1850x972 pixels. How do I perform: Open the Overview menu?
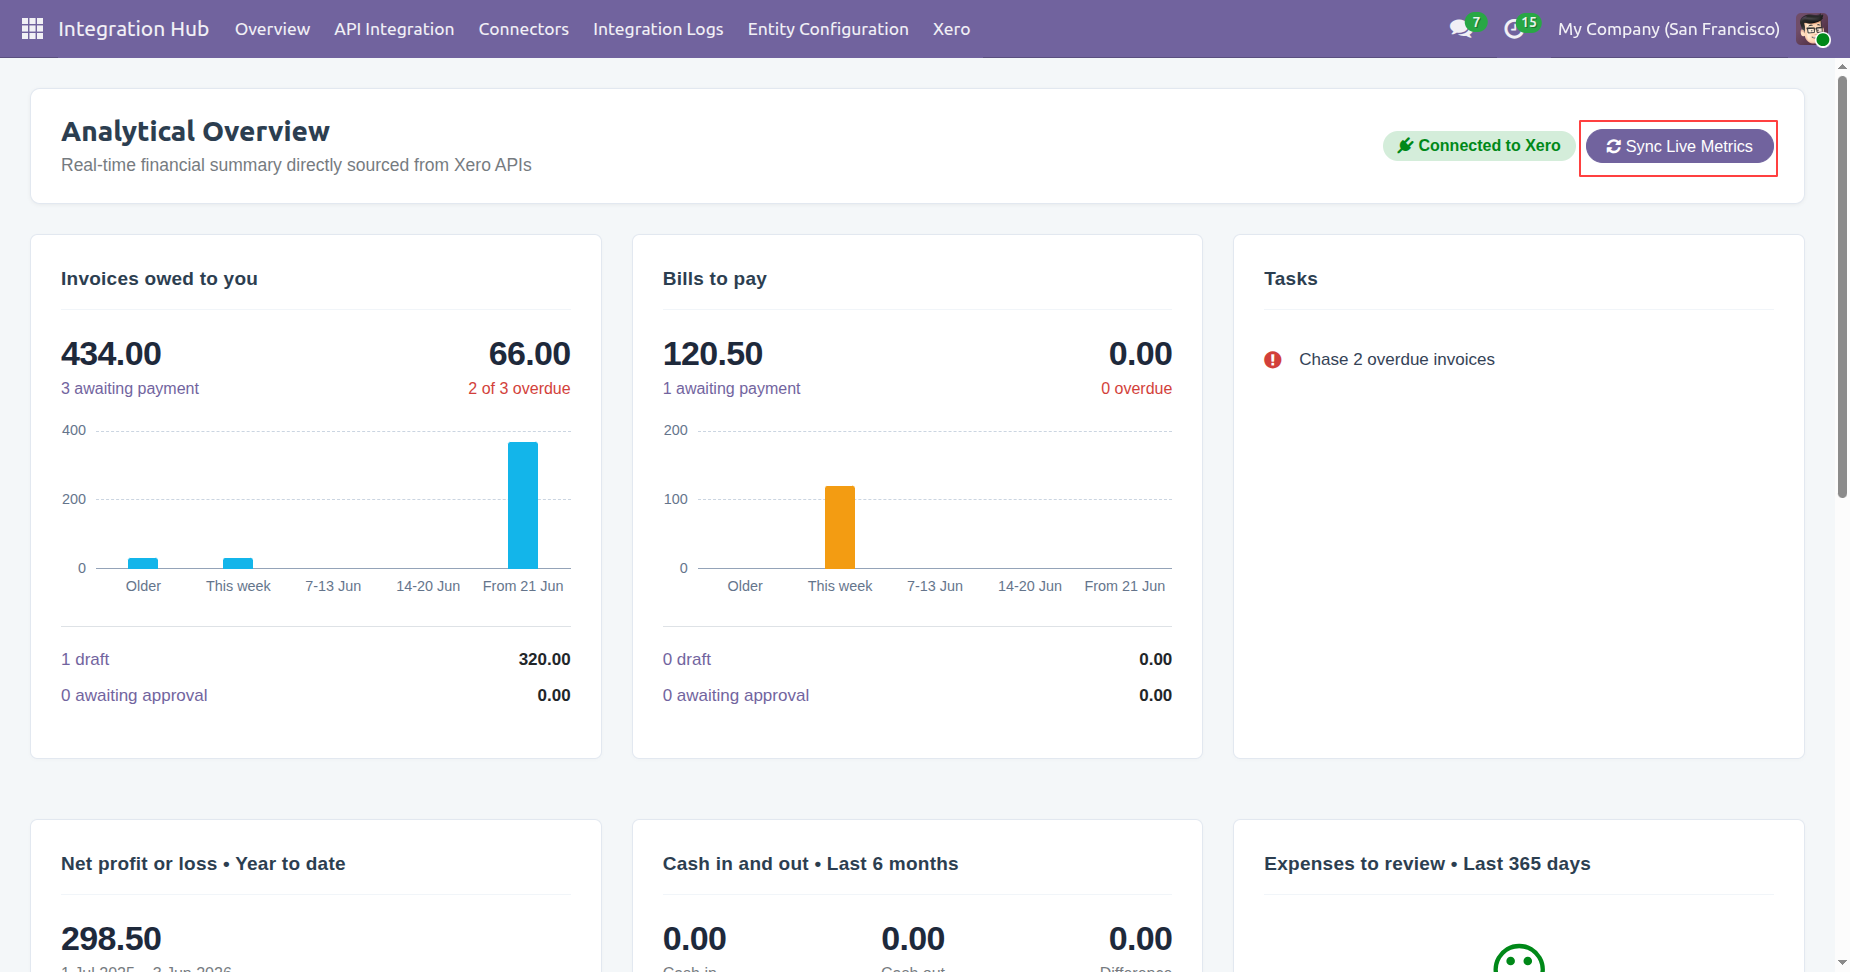pyautogui.click(x=272, y=29)
